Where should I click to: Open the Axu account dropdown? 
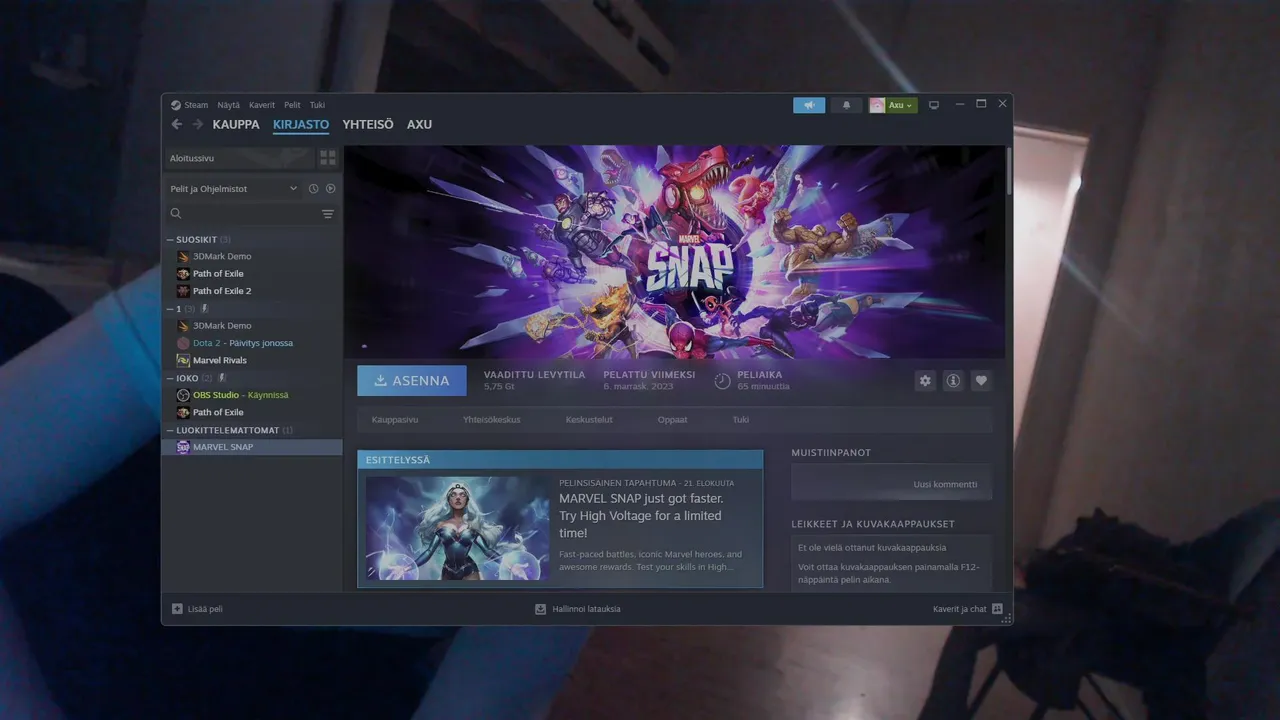click(x=901, y=105)
